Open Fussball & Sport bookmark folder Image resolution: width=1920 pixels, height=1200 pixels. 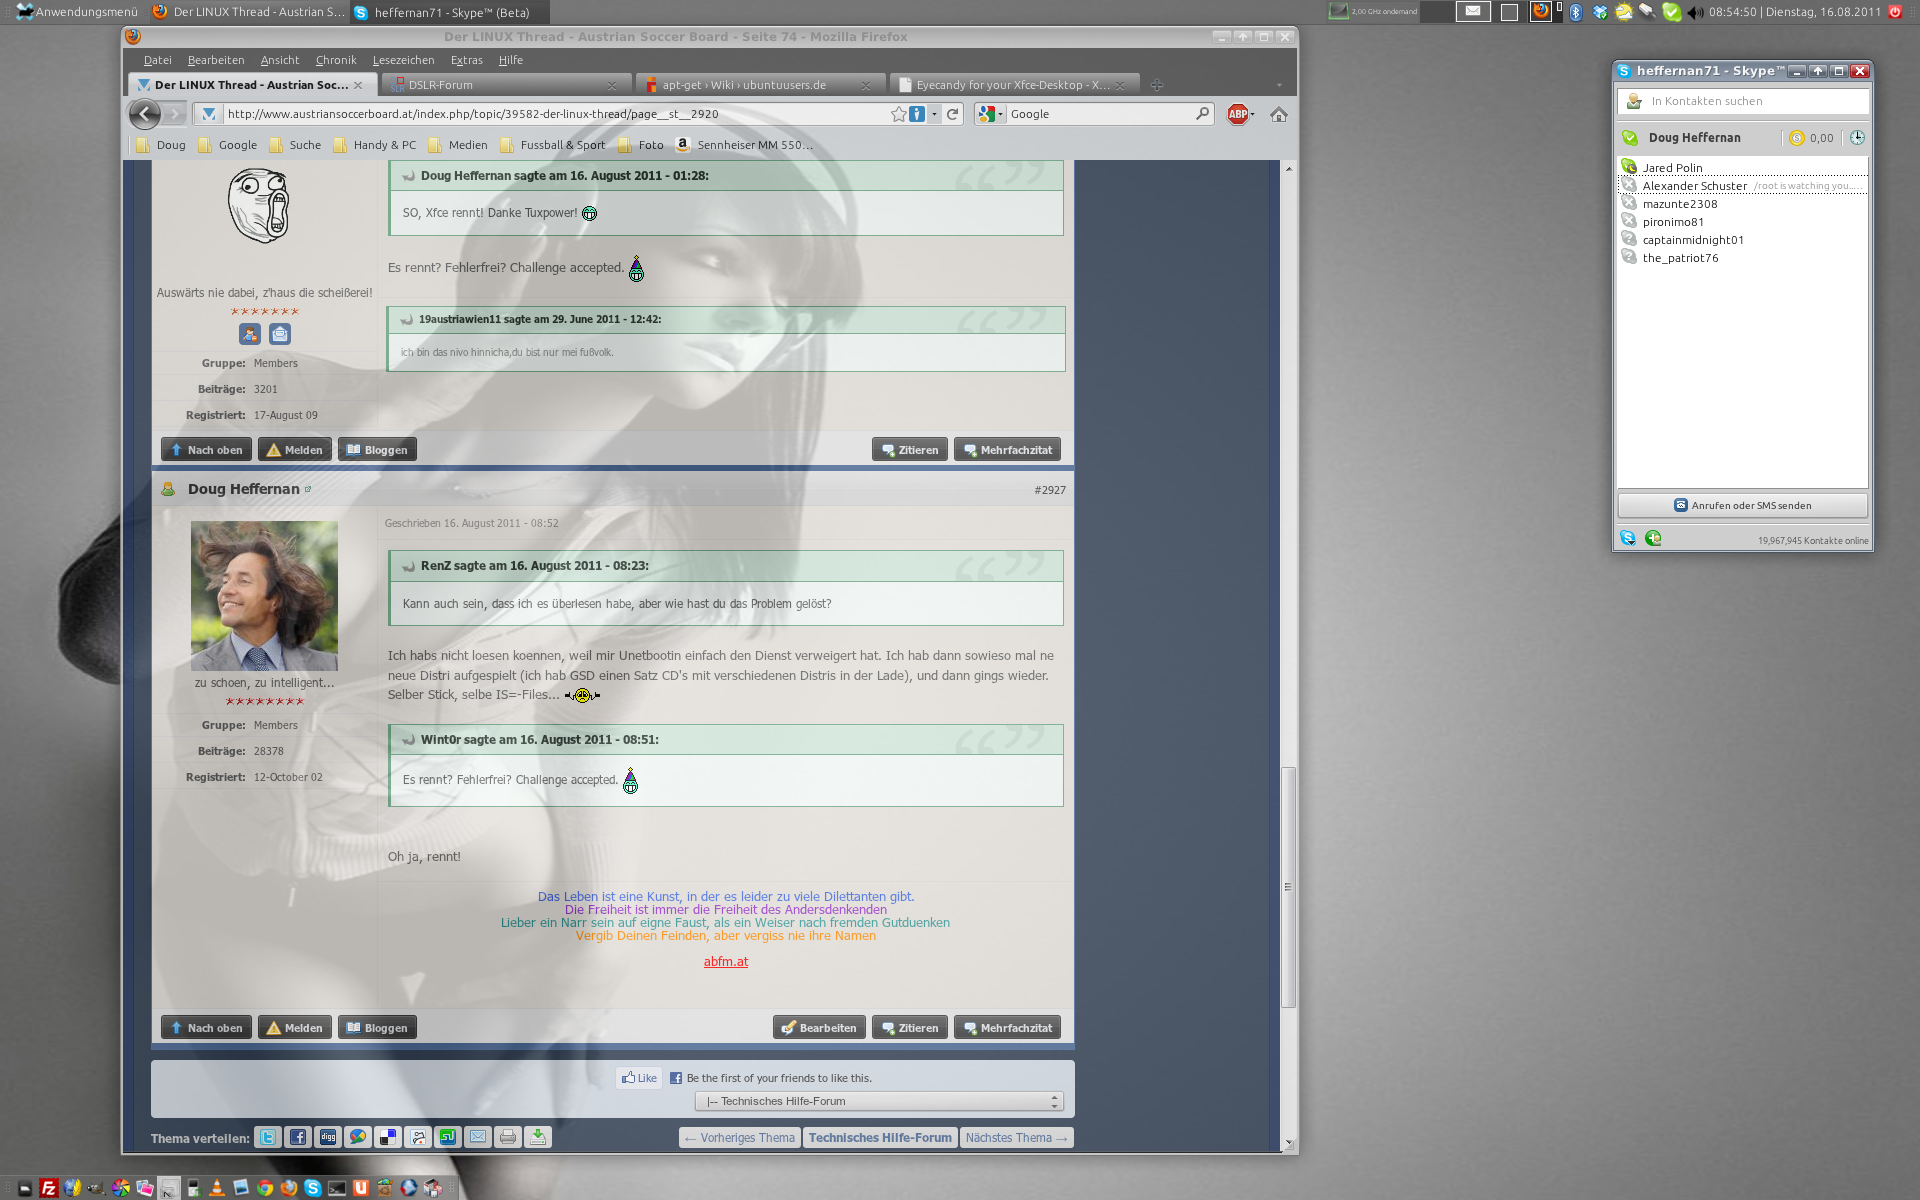[x=552, y=145]
